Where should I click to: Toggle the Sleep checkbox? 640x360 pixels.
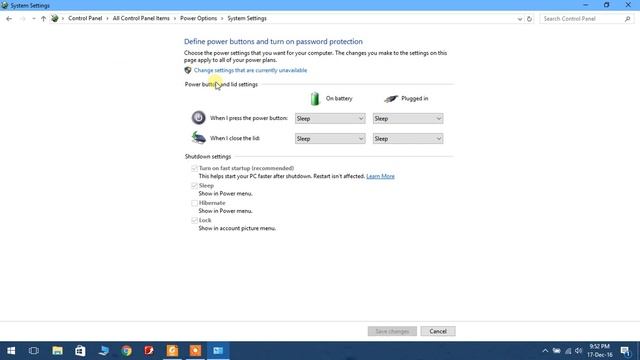point(194,186)
